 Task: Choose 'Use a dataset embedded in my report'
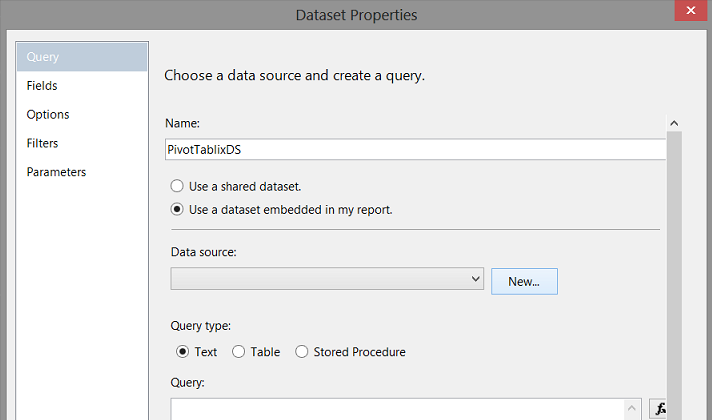(x=177, y=210)
